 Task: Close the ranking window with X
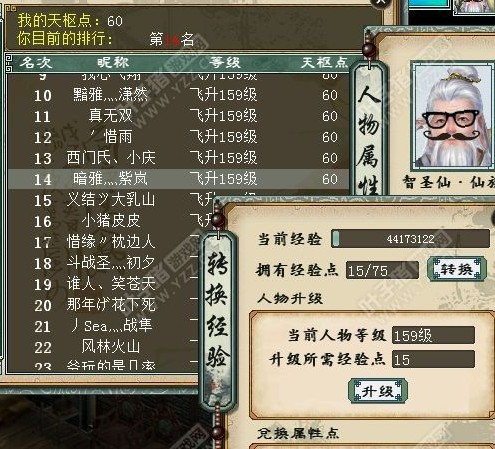[381, 2]
